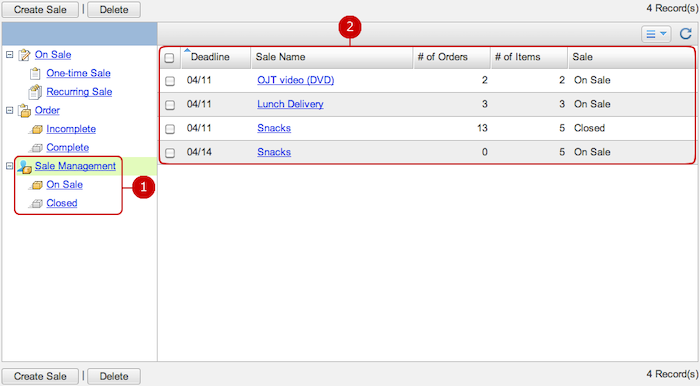Click folder icon under Sale Management On Sale
The width and height of the screenshot is (700, 386).
(36, 185)
